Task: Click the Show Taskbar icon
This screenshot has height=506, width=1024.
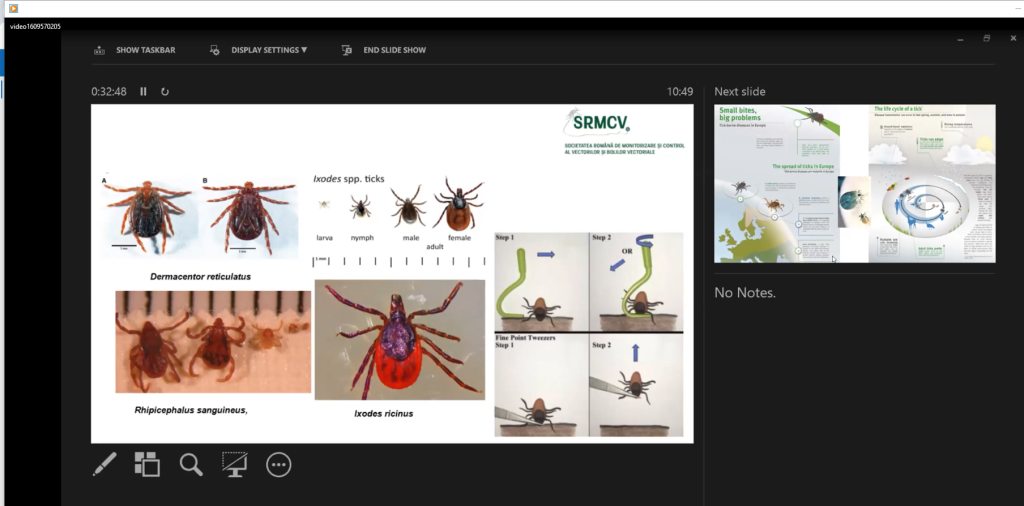Action: click(x=99, y=50)
